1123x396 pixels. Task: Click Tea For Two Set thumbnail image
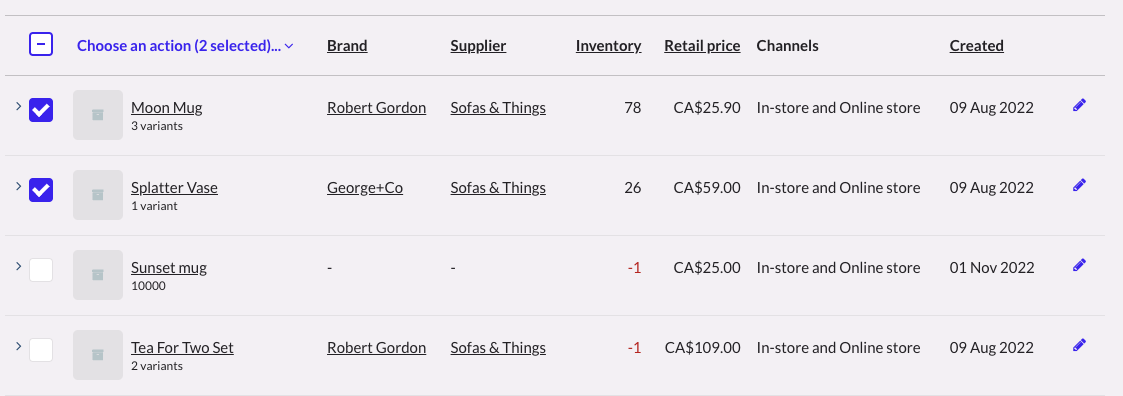[98, 355]
